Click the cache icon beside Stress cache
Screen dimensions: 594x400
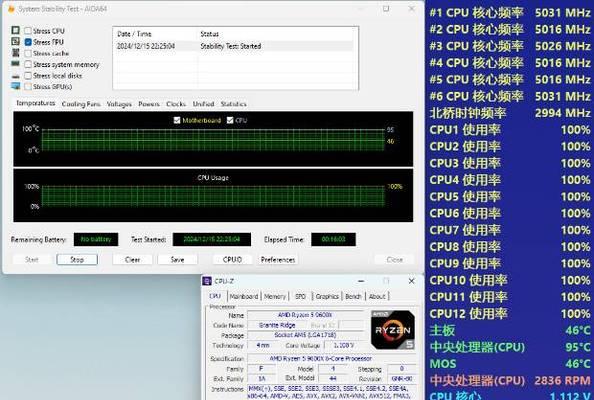coord(16,52)
